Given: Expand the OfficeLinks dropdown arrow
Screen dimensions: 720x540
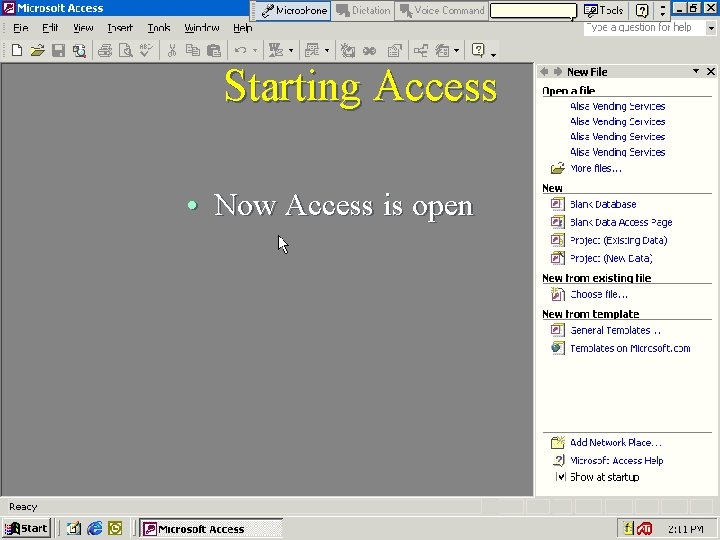Looking at the screenshot, I should [x=291, y=50].
